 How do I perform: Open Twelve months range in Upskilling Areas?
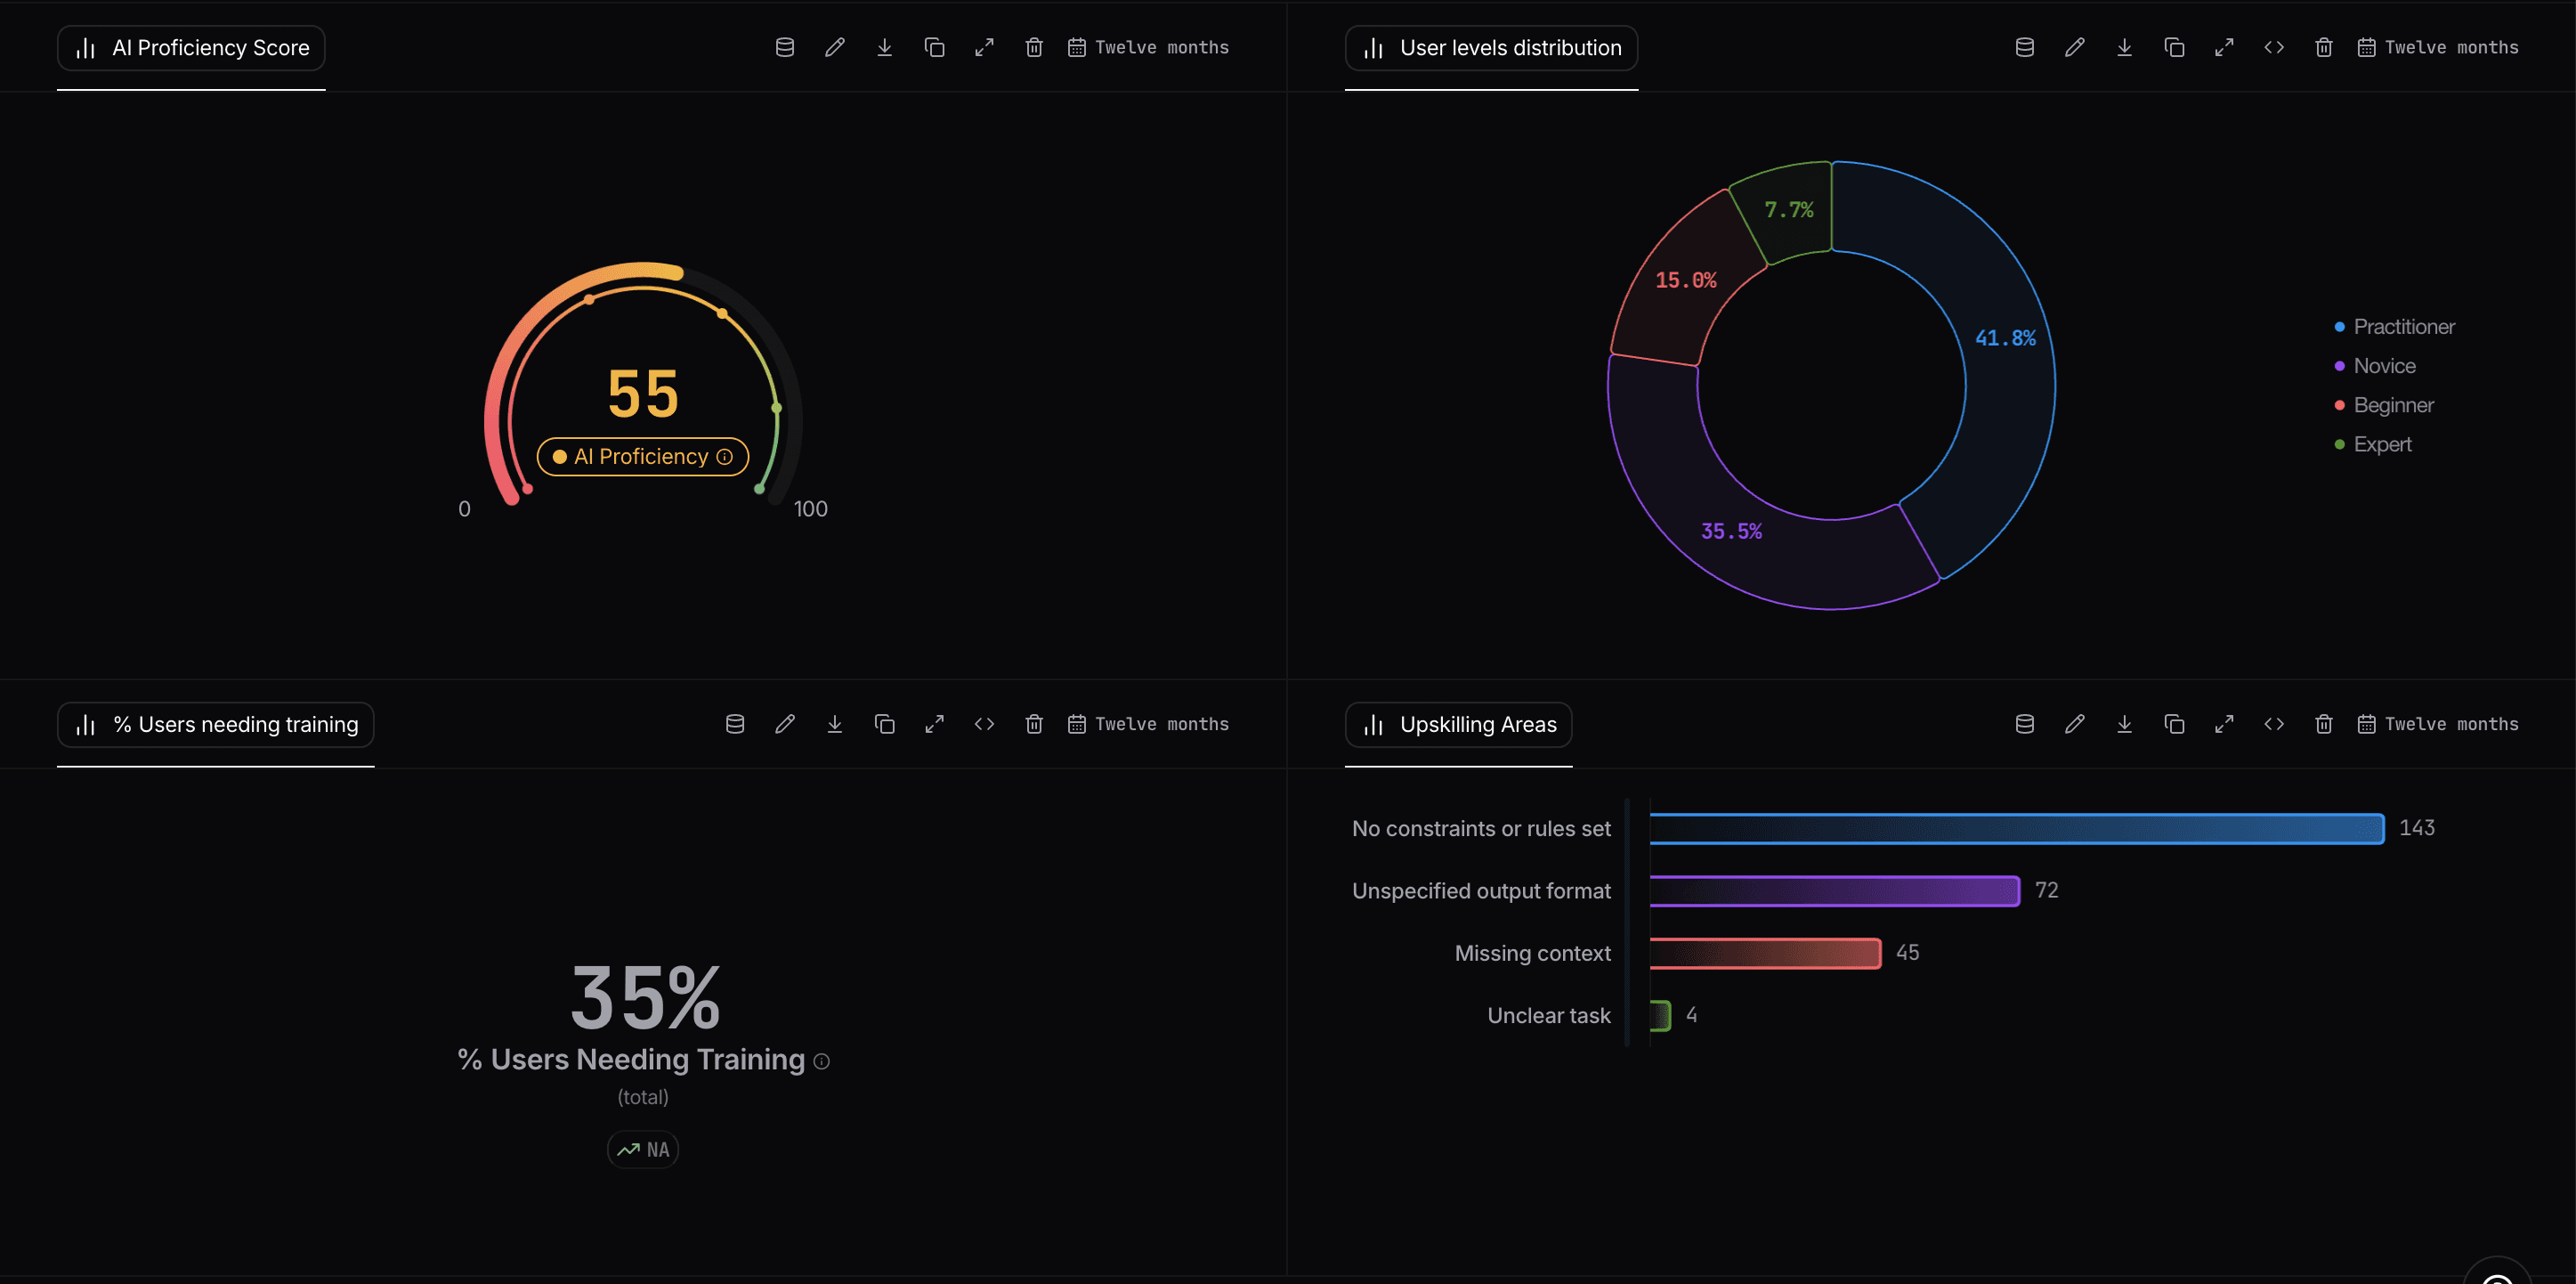click(2438, 724)
